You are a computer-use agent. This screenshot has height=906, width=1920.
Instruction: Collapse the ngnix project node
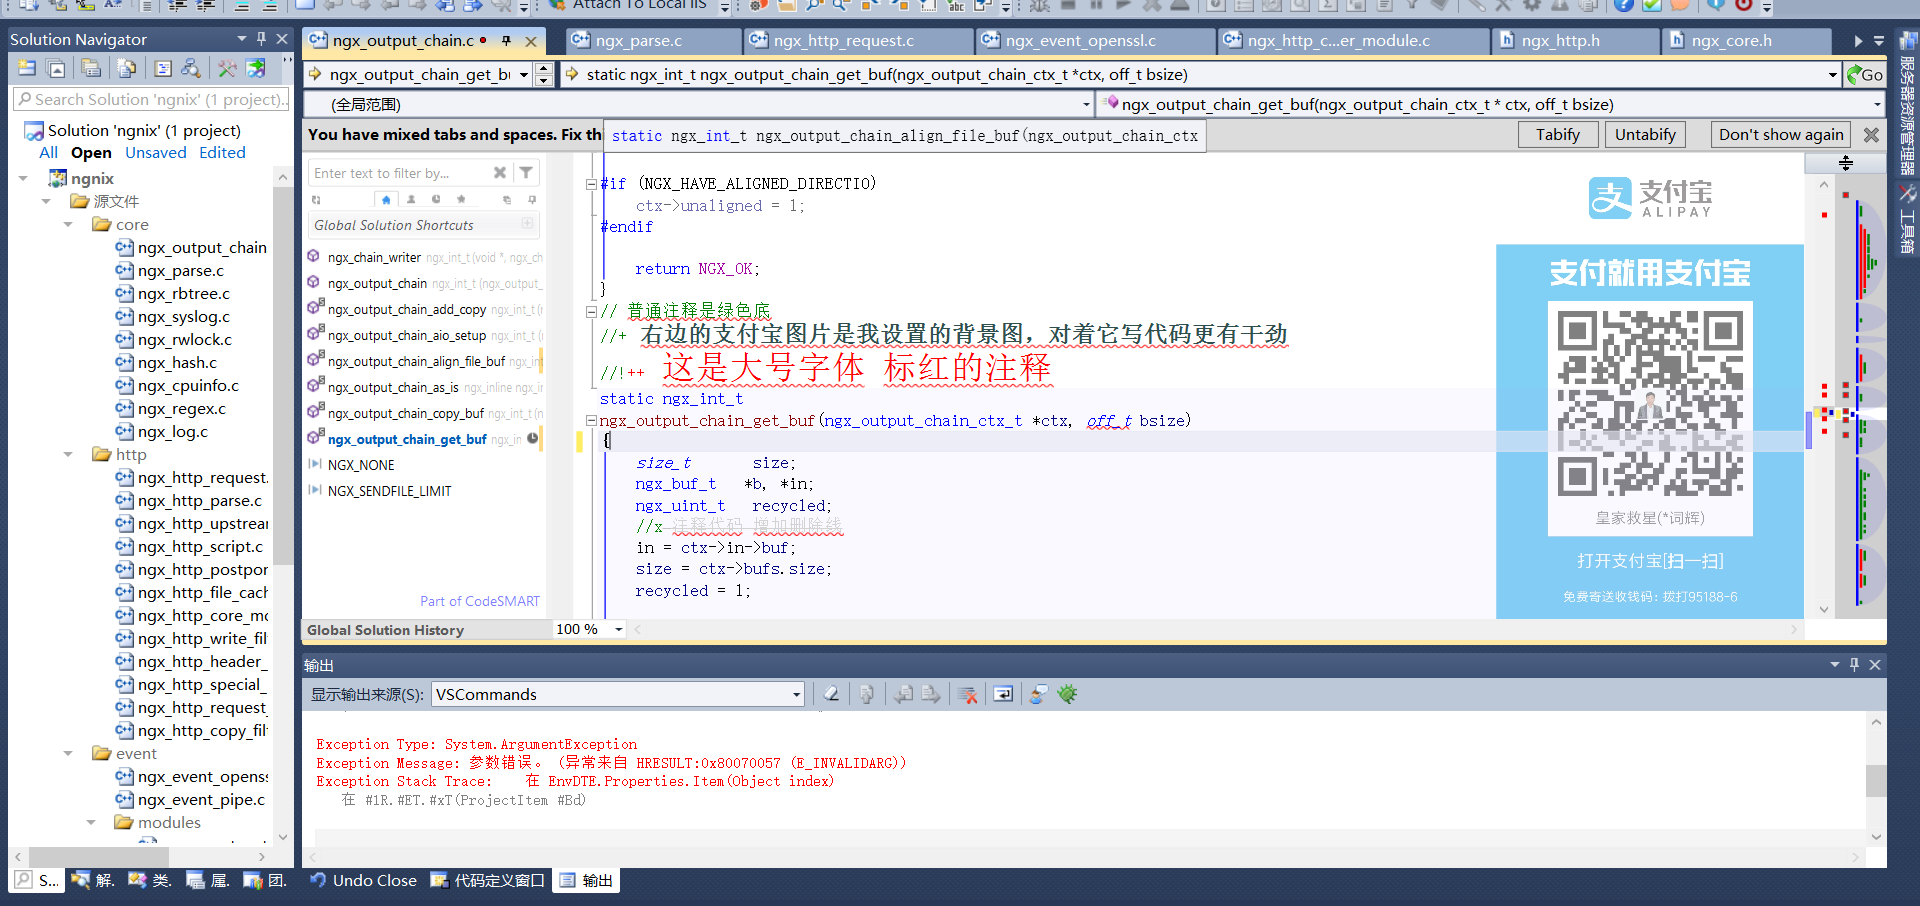(x=23, y=179)
